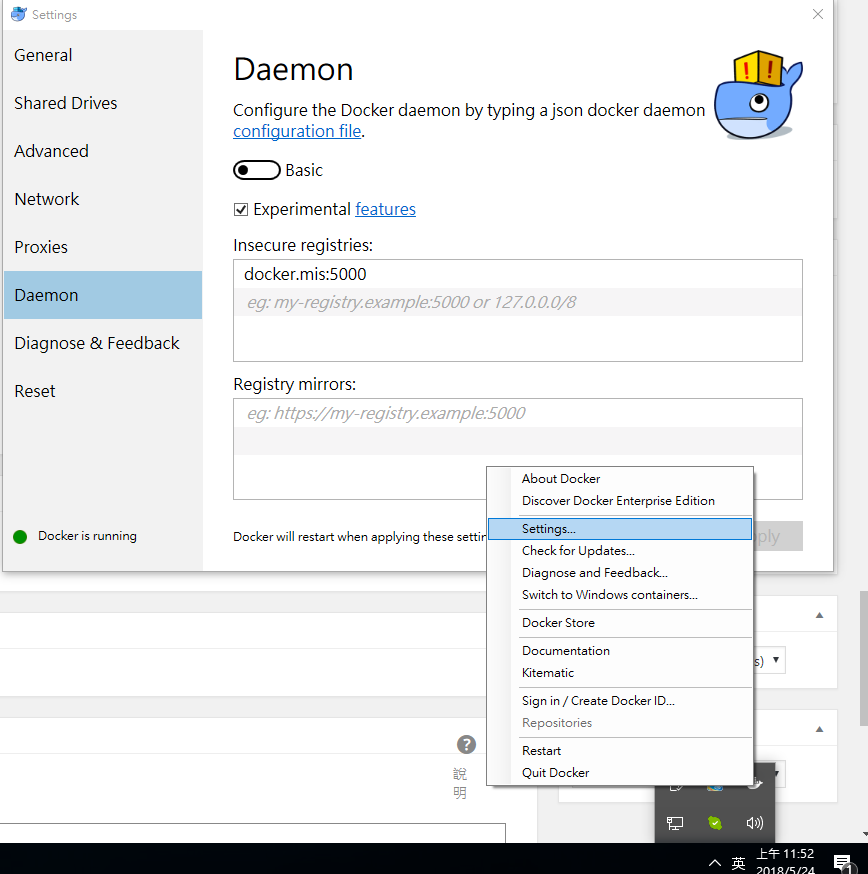Click the volume speaker tray icon

pyautogui.click(x=754, y=823)
